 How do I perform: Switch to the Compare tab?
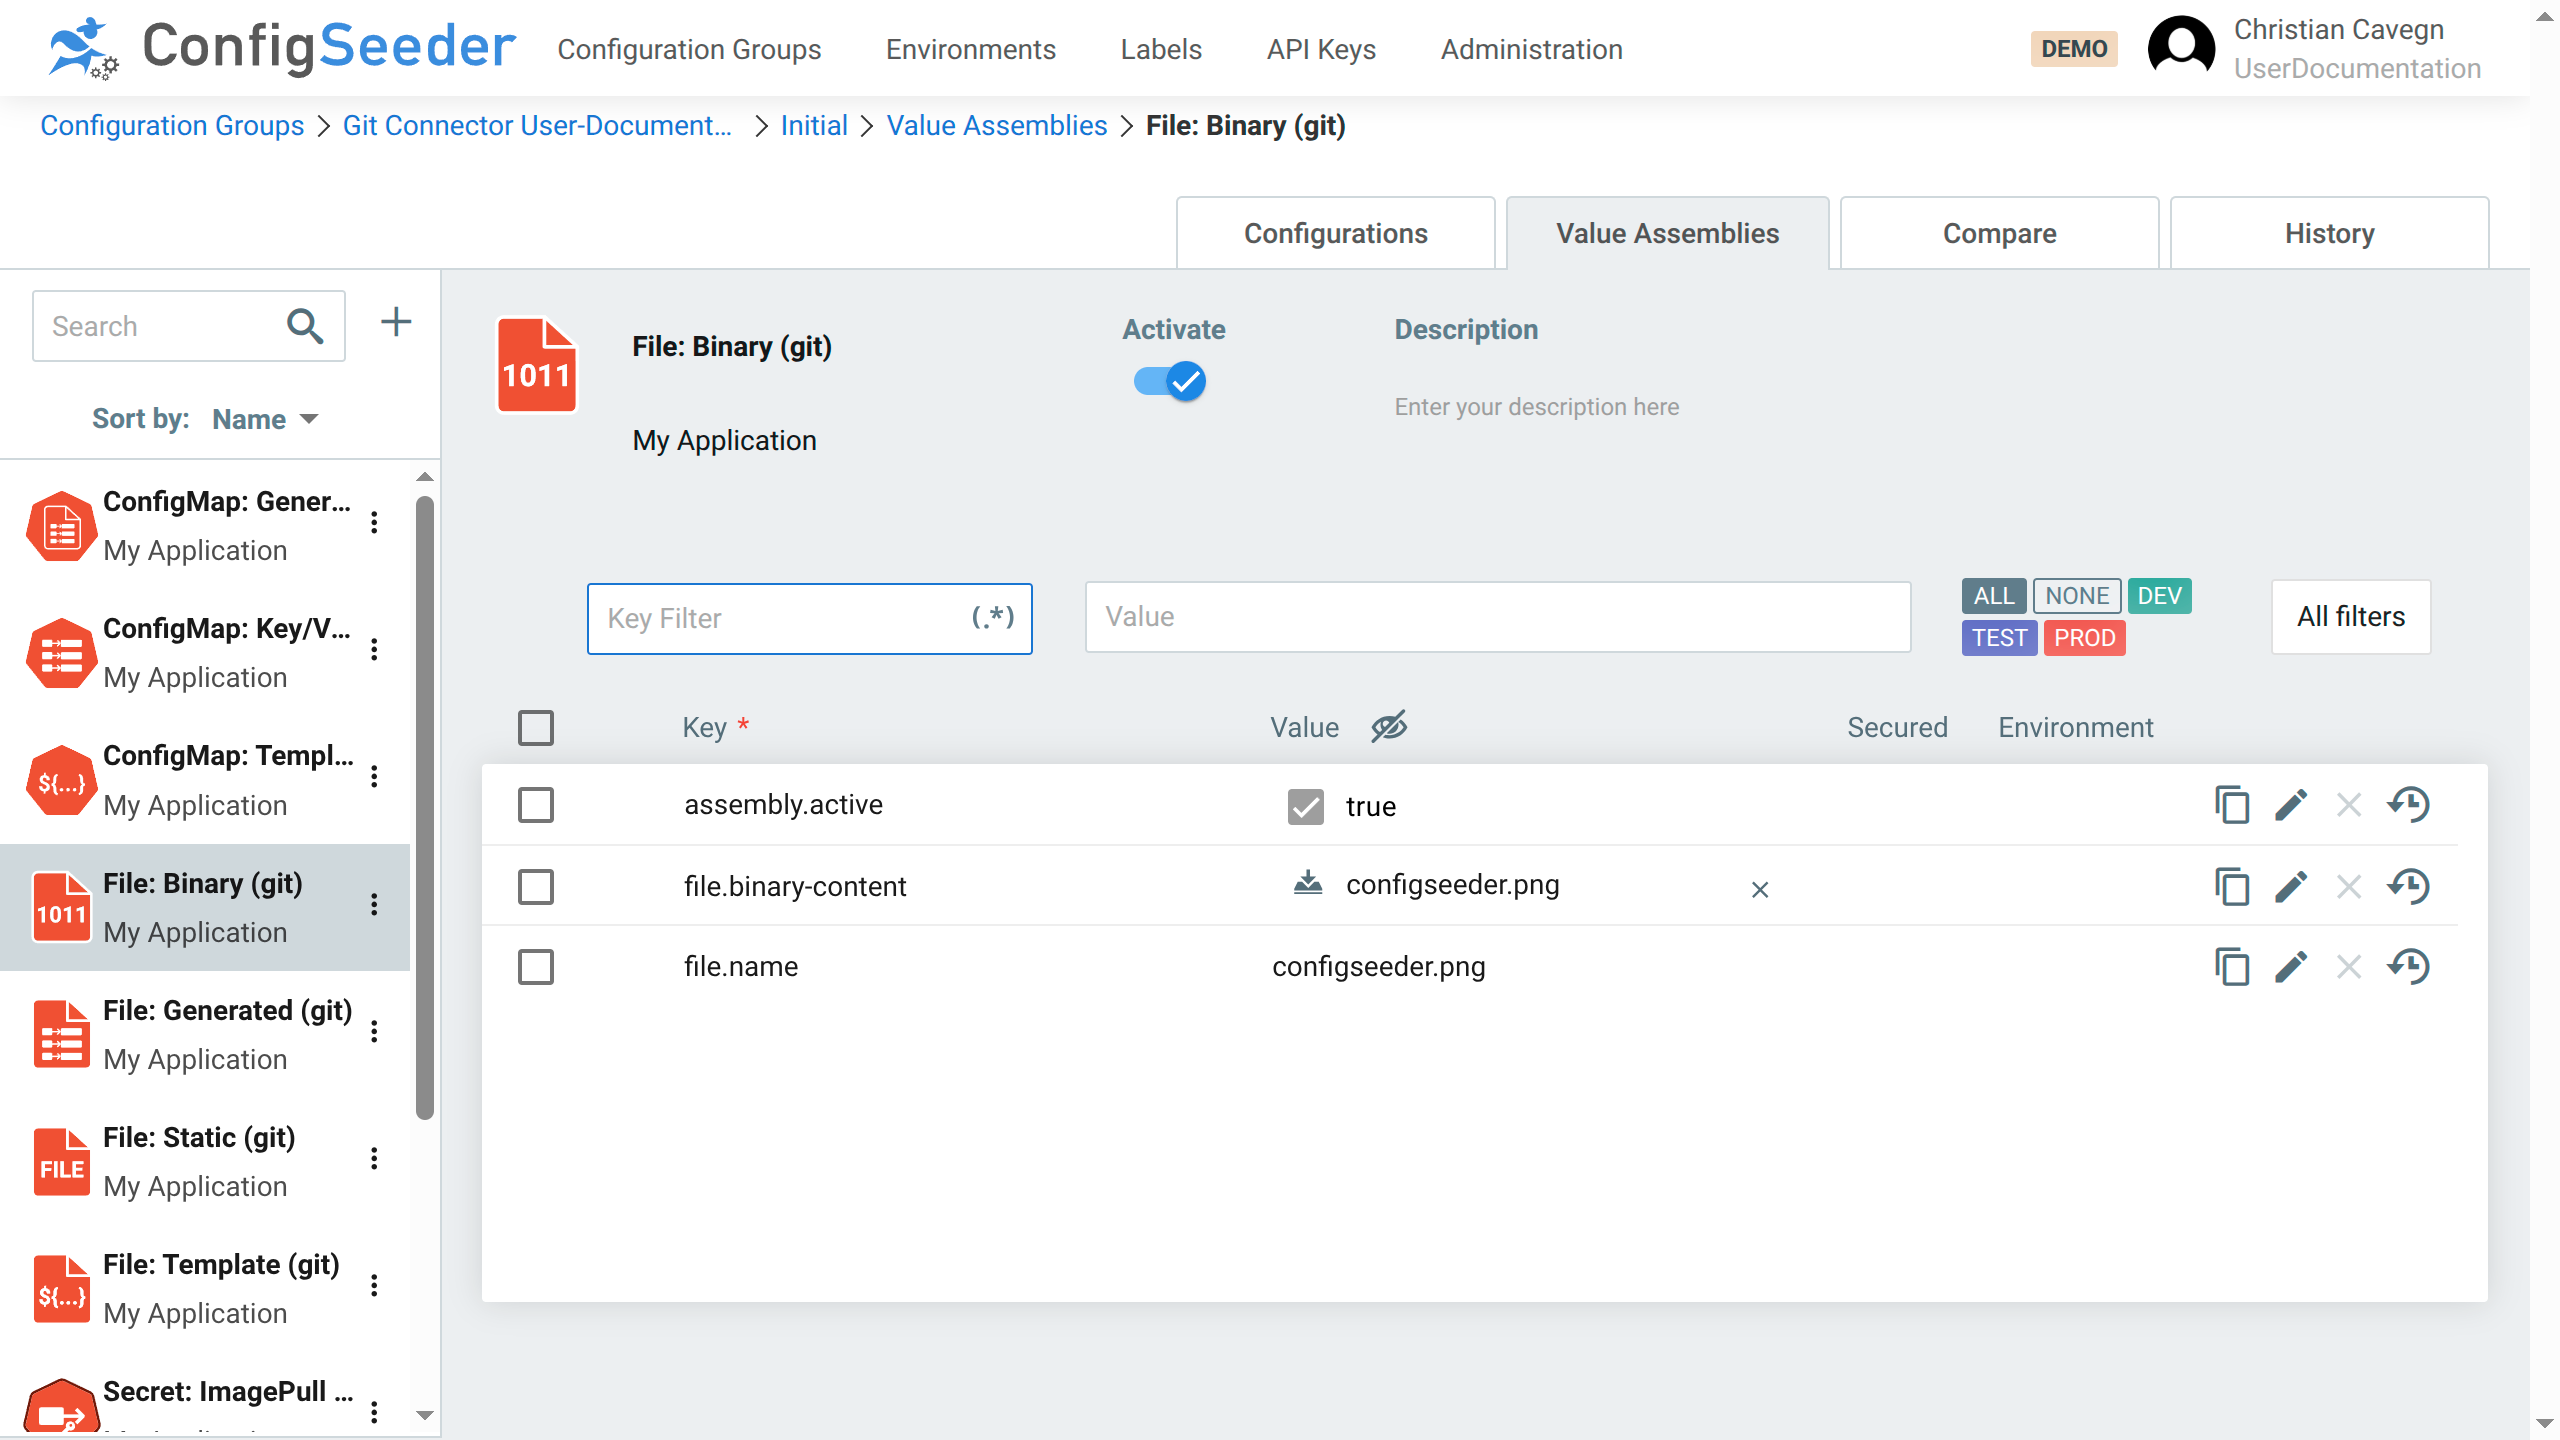coord(1998,233)
